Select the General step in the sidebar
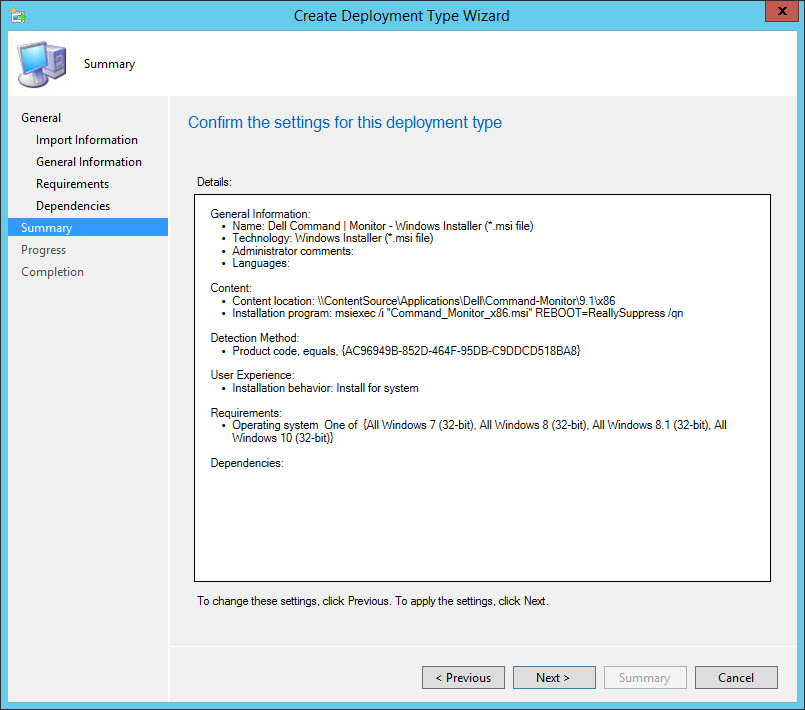This screenshot has width=805, height=710. point(41,118)
